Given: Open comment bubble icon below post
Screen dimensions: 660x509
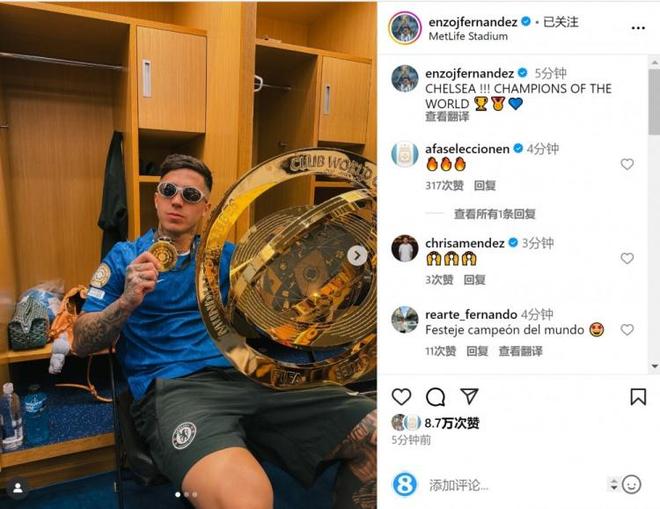Looking at the screenshot, I should pos(435,397).
